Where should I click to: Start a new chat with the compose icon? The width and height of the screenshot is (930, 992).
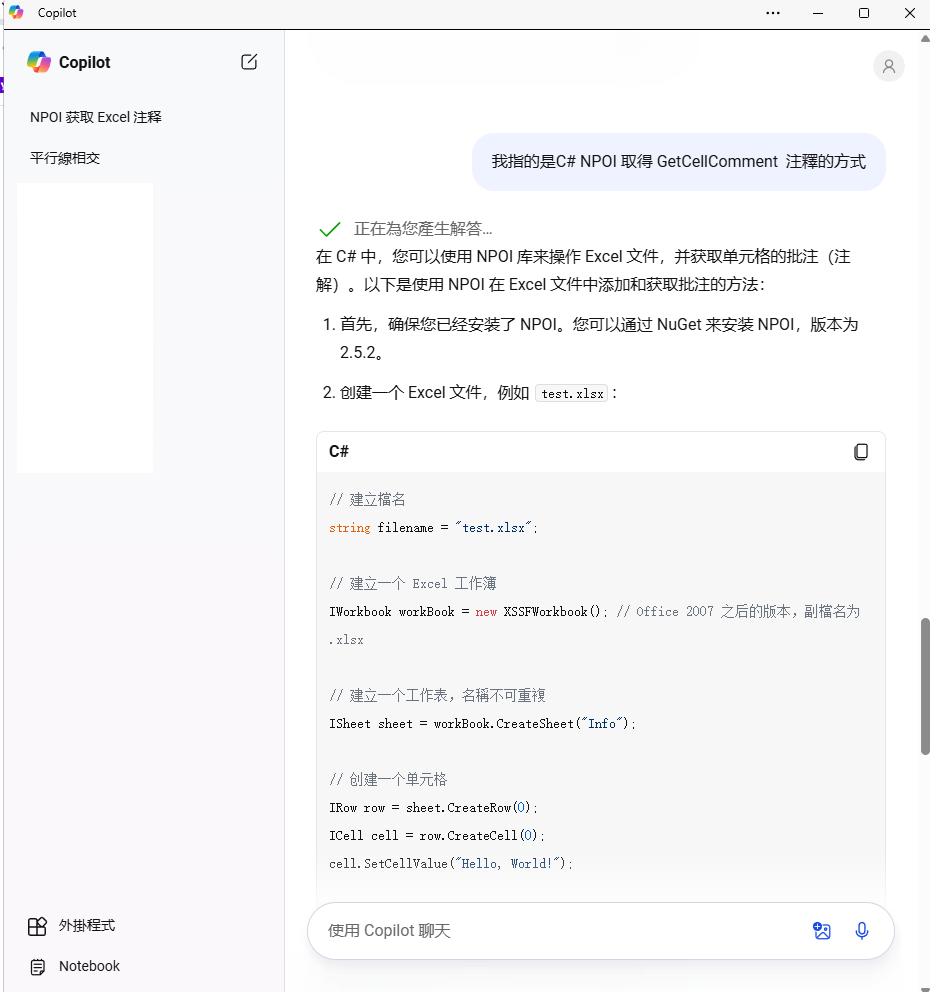(249, 62)
